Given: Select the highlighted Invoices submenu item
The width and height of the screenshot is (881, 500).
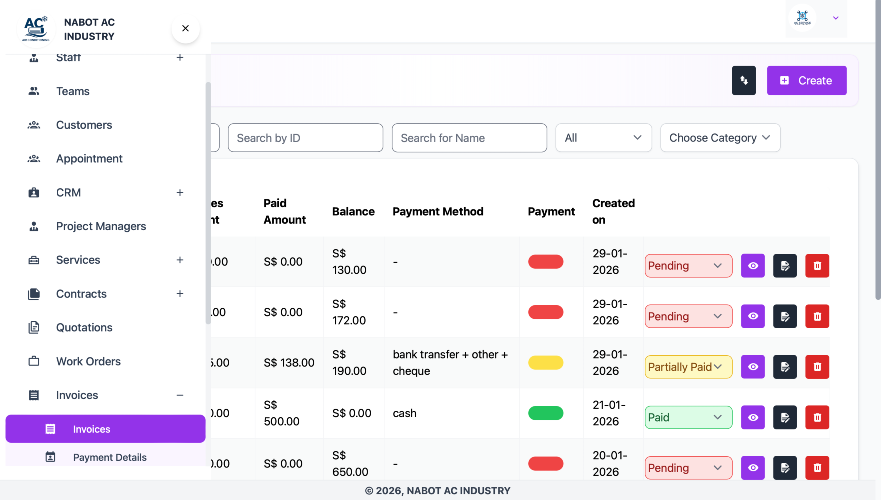Looking at the screenshot, I should coord(106,429).
